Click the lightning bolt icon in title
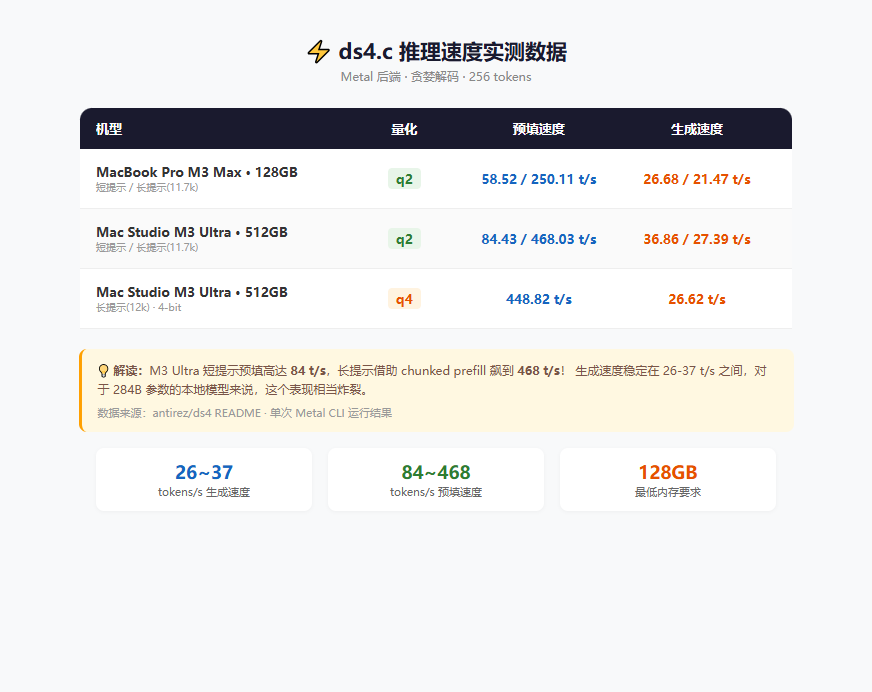This screenshot has height=692, width=872. click(319, 52)
